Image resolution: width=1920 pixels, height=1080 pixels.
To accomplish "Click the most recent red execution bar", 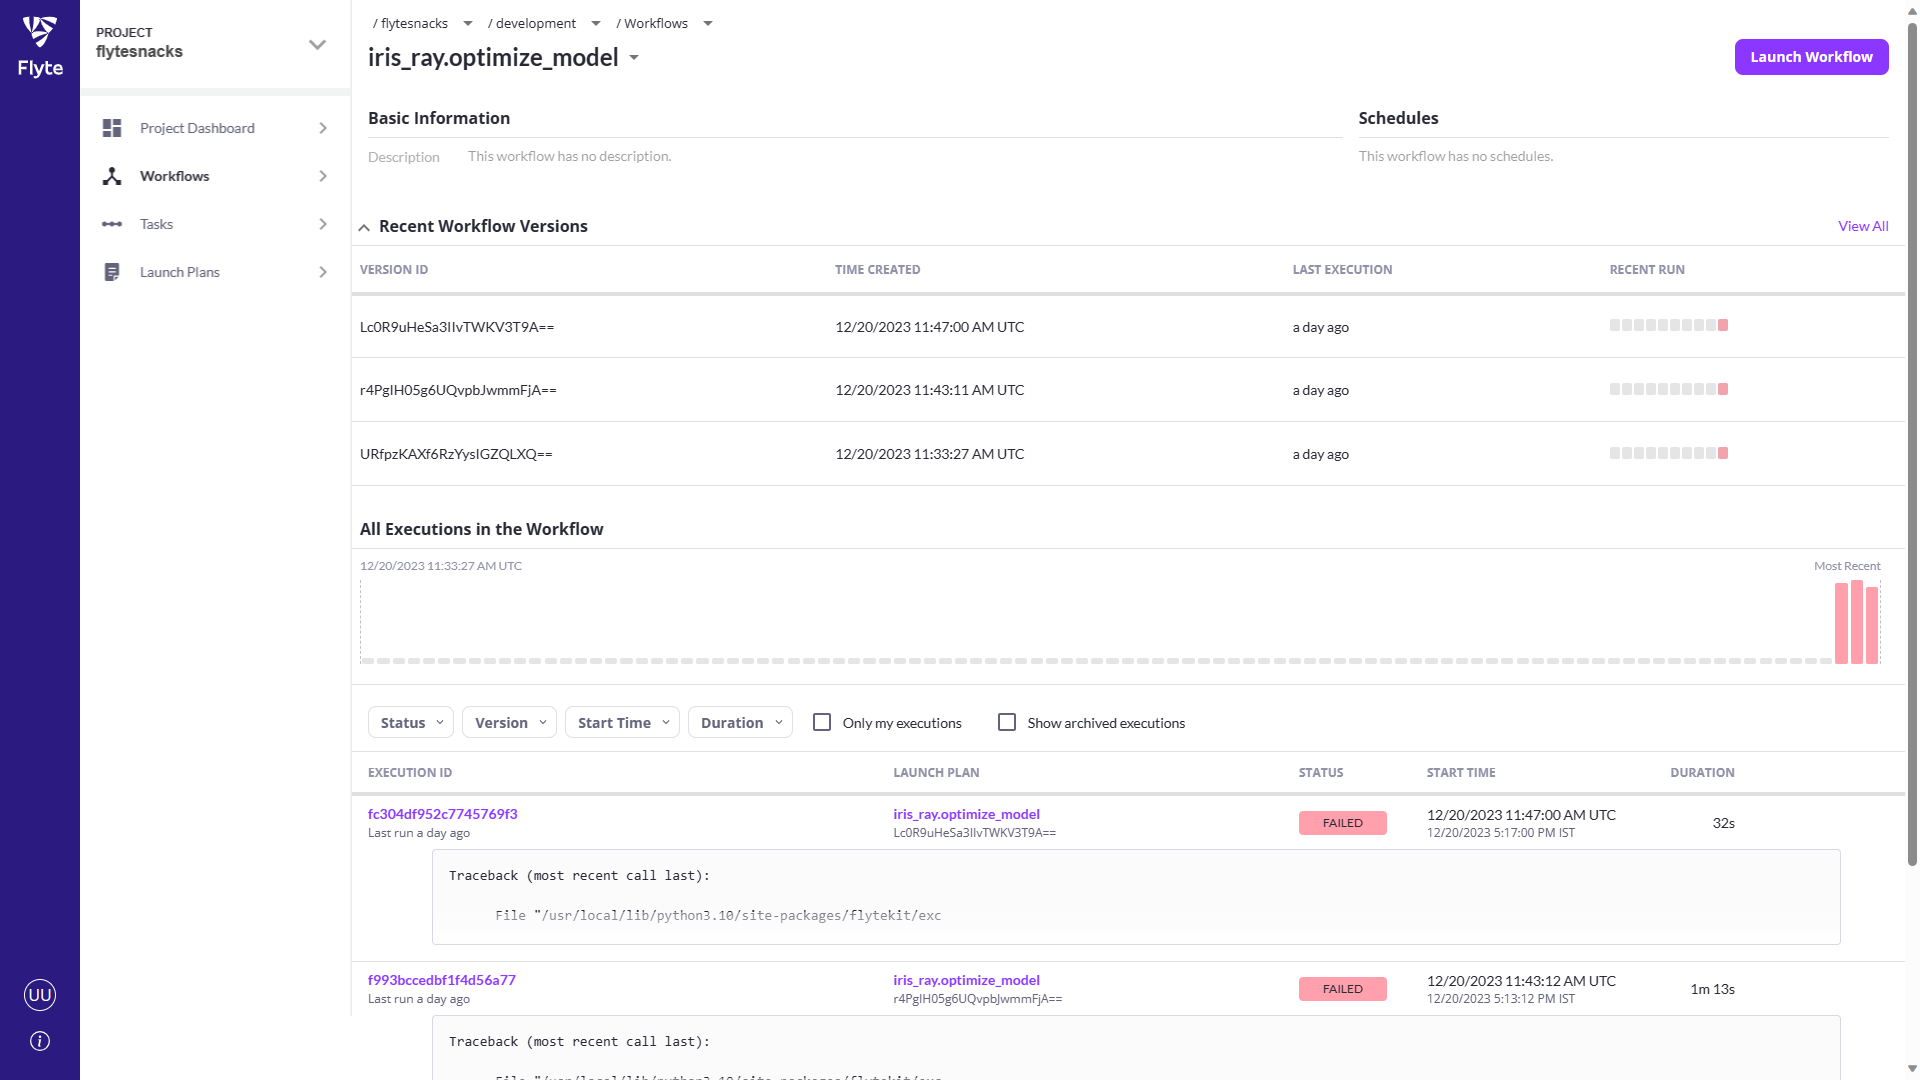I will 1872,625.
